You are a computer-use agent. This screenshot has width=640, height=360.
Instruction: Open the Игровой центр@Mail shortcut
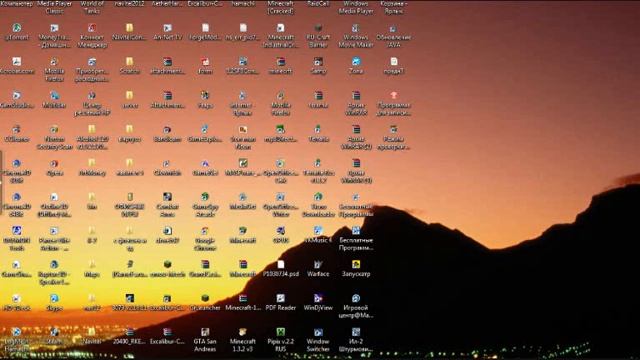point(356,298)
